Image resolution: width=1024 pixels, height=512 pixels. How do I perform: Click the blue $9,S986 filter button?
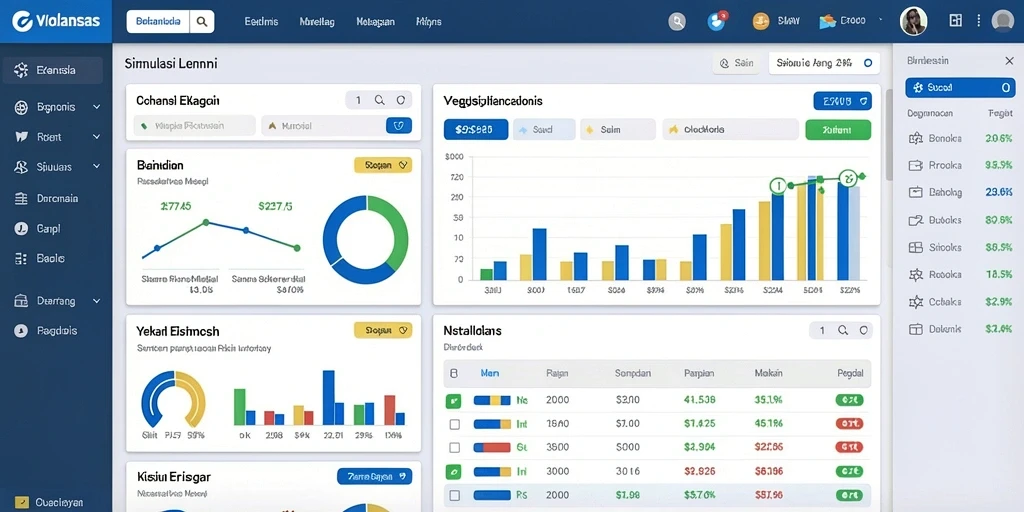(x=476, y=130)
